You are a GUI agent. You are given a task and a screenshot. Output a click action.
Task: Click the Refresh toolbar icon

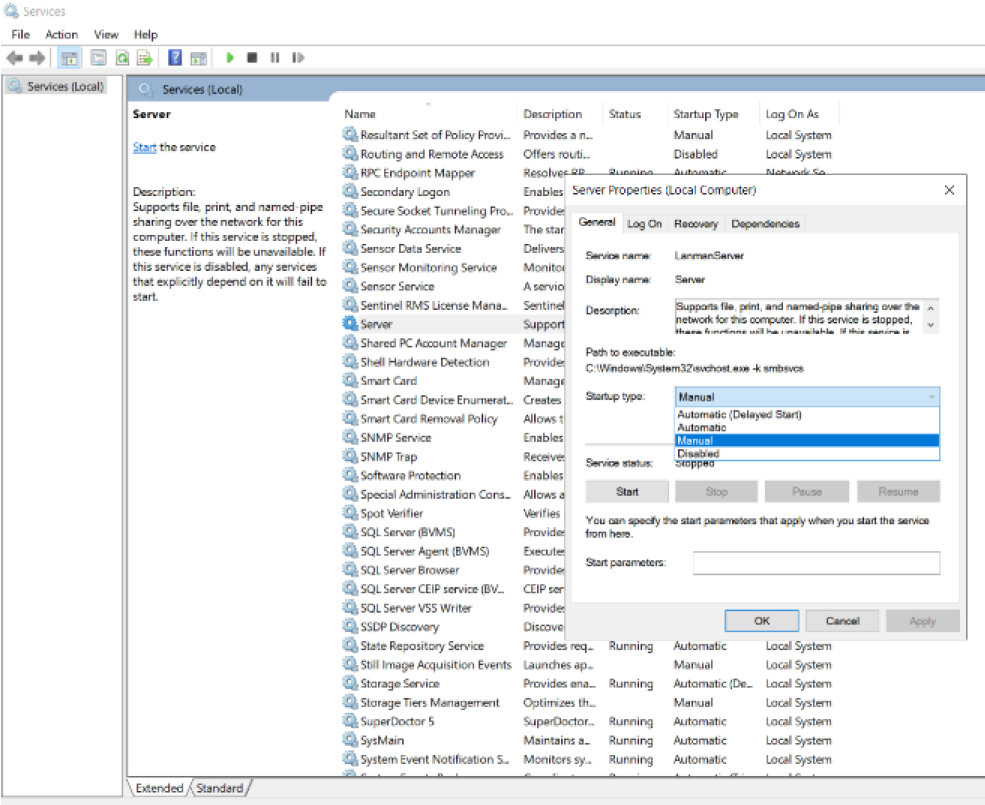(122, 58)
